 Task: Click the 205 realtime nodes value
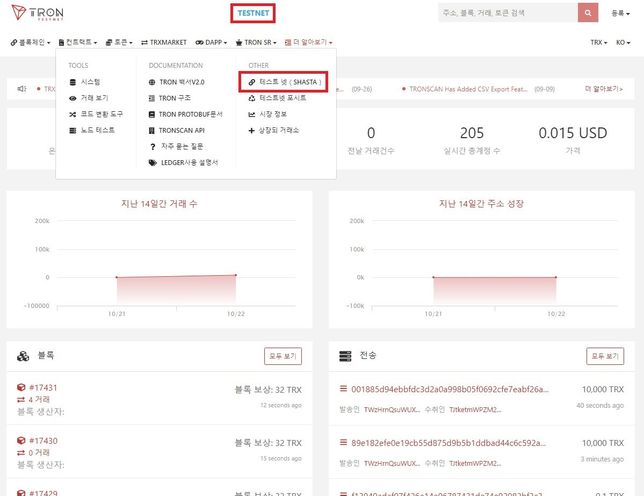point(472,133)
